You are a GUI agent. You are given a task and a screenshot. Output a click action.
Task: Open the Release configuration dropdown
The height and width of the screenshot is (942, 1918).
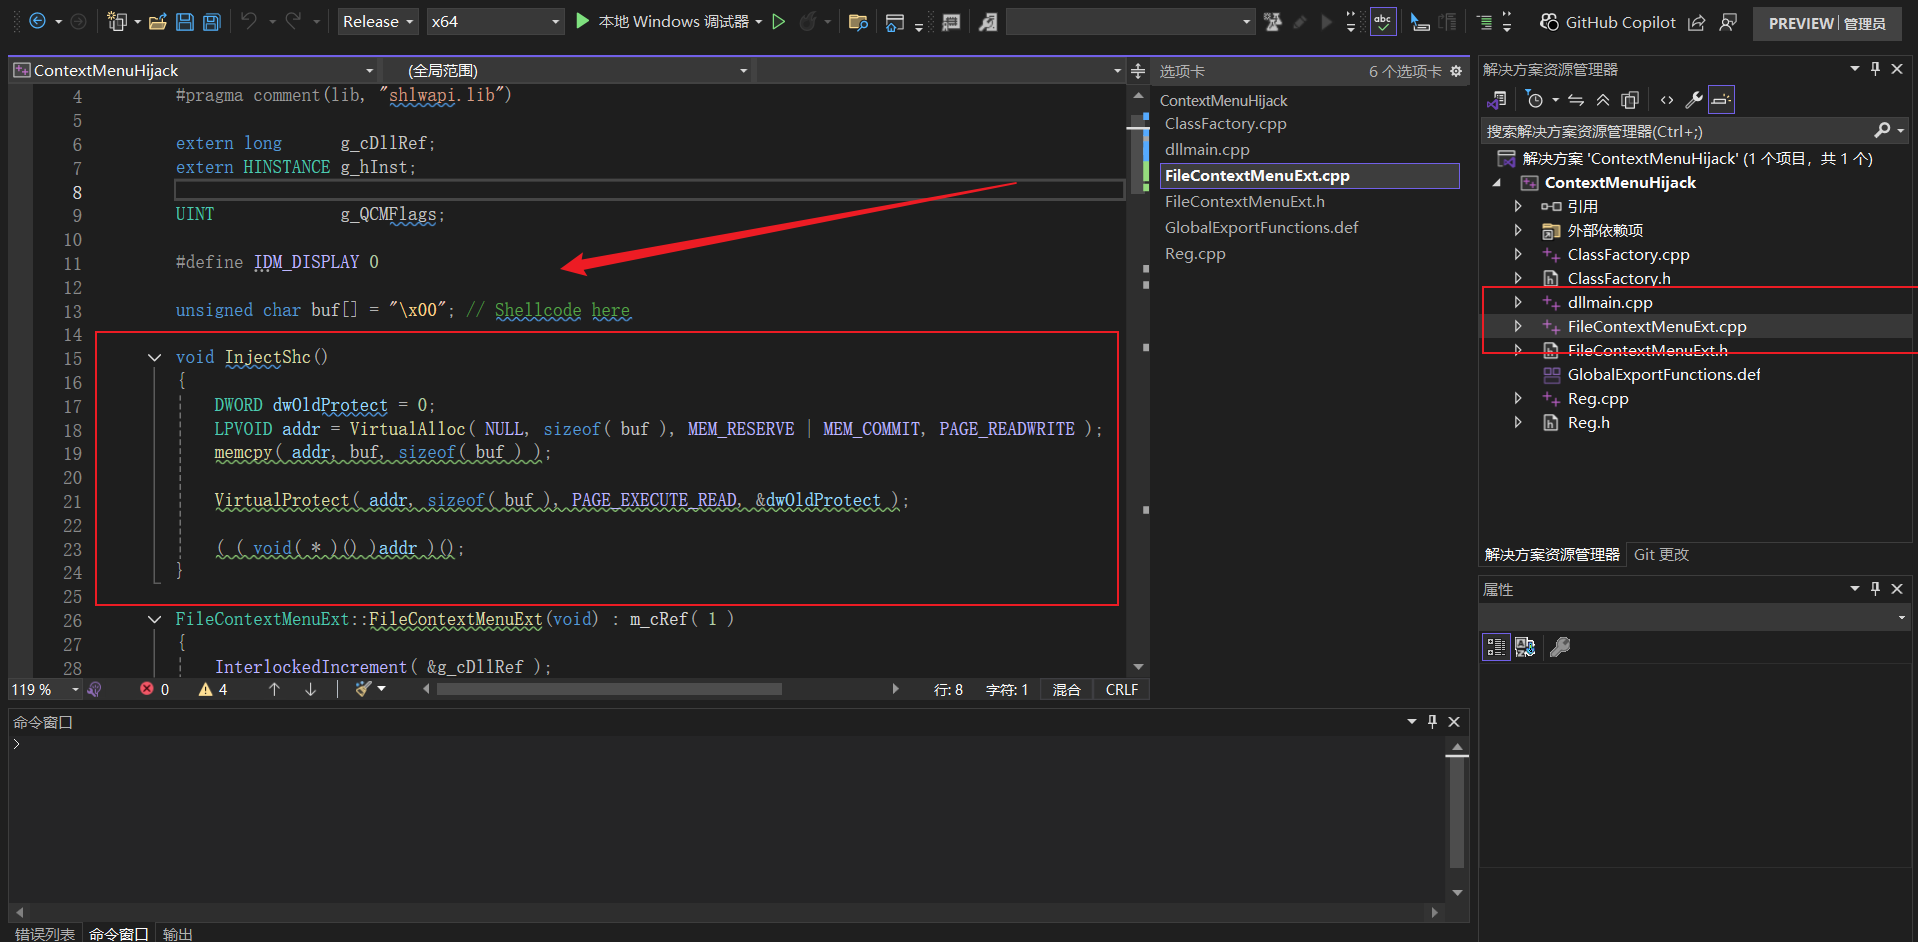tap(377, 22)
